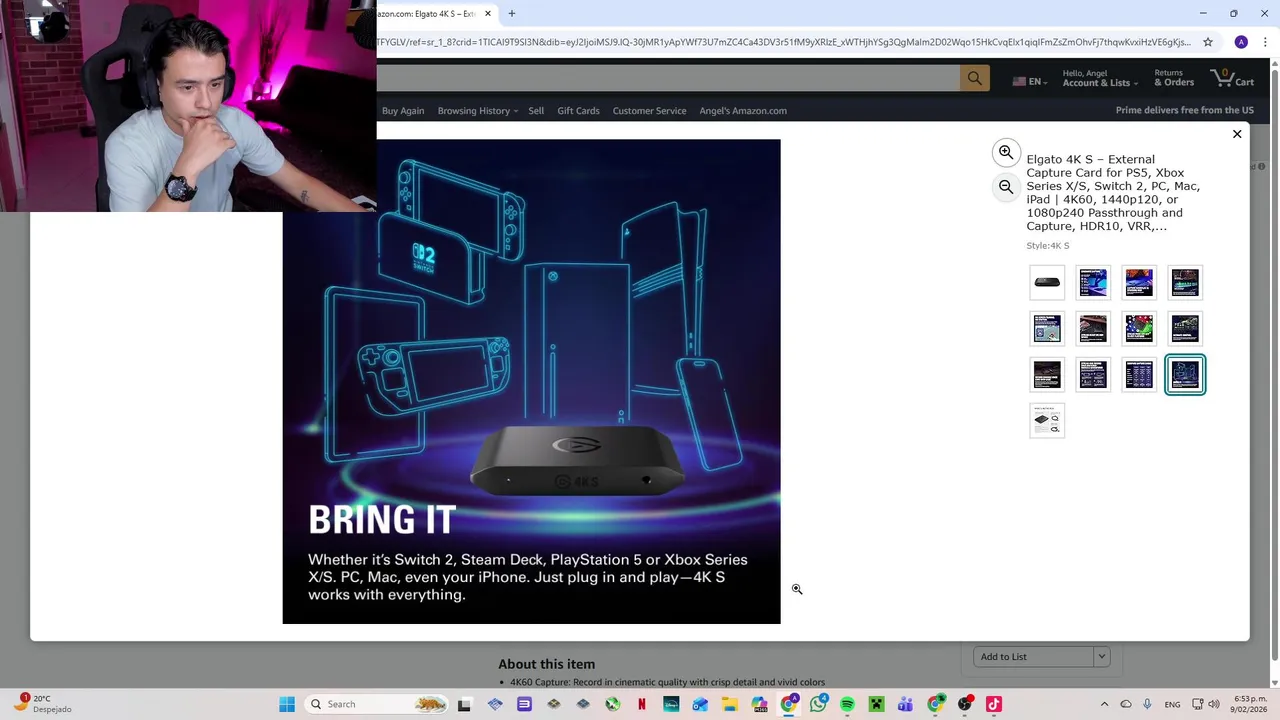Click Prime delivers free from the US
The width and height of the screenshot is (1280, 720).
coord(1184,111)
